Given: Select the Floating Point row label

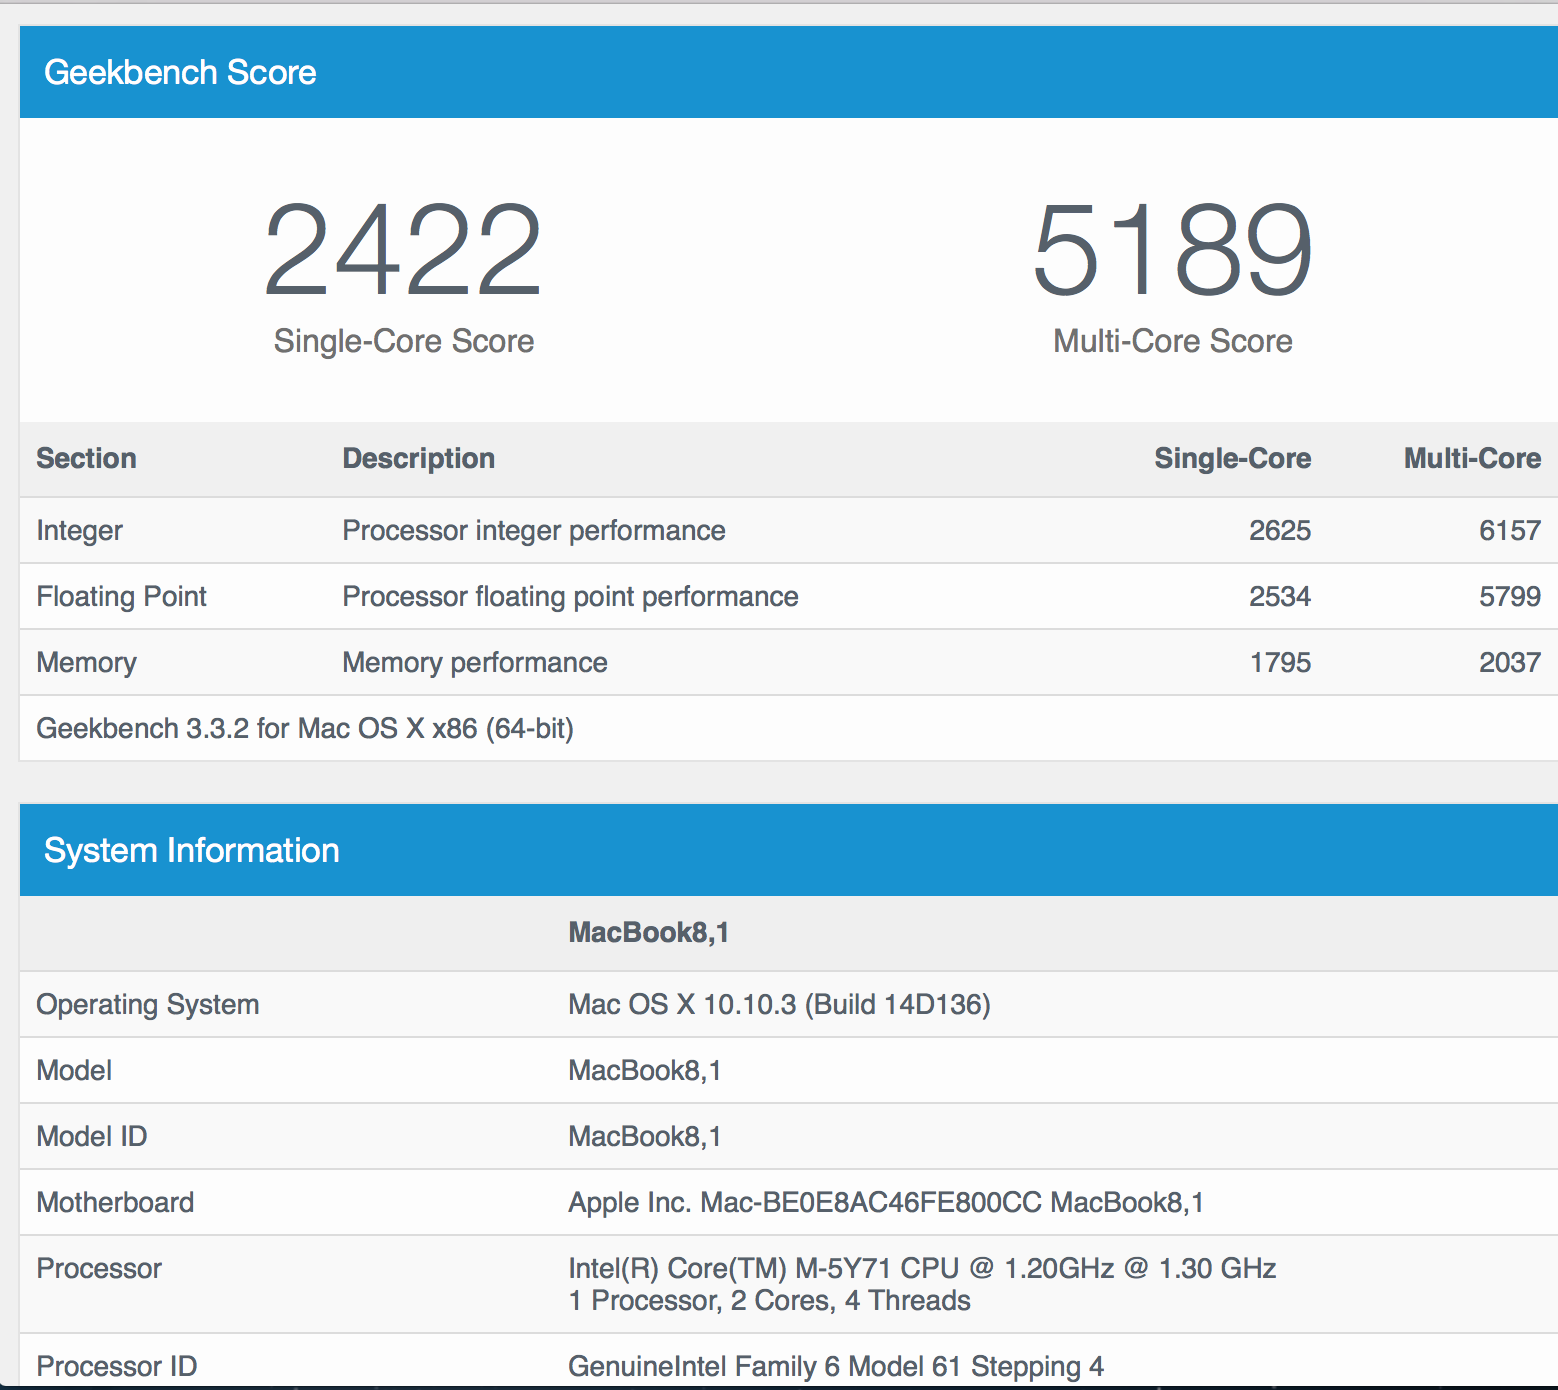Looking at the screenshot, I should (121, 597).
